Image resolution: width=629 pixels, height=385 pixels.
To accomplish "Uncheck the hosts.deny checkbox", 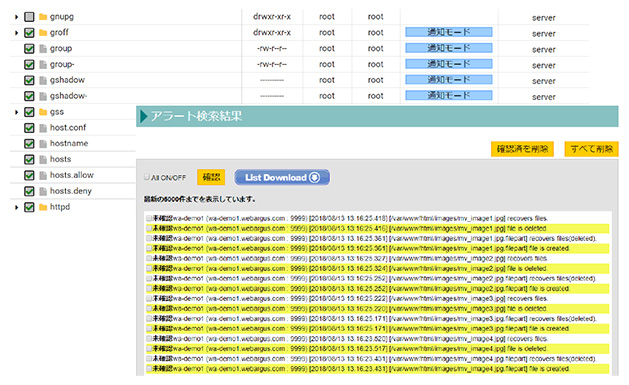I will [29, 191].
